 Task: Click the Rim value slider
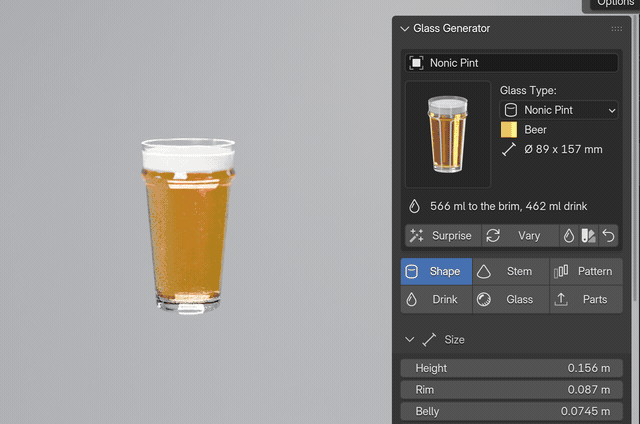(x=511, y=390)
